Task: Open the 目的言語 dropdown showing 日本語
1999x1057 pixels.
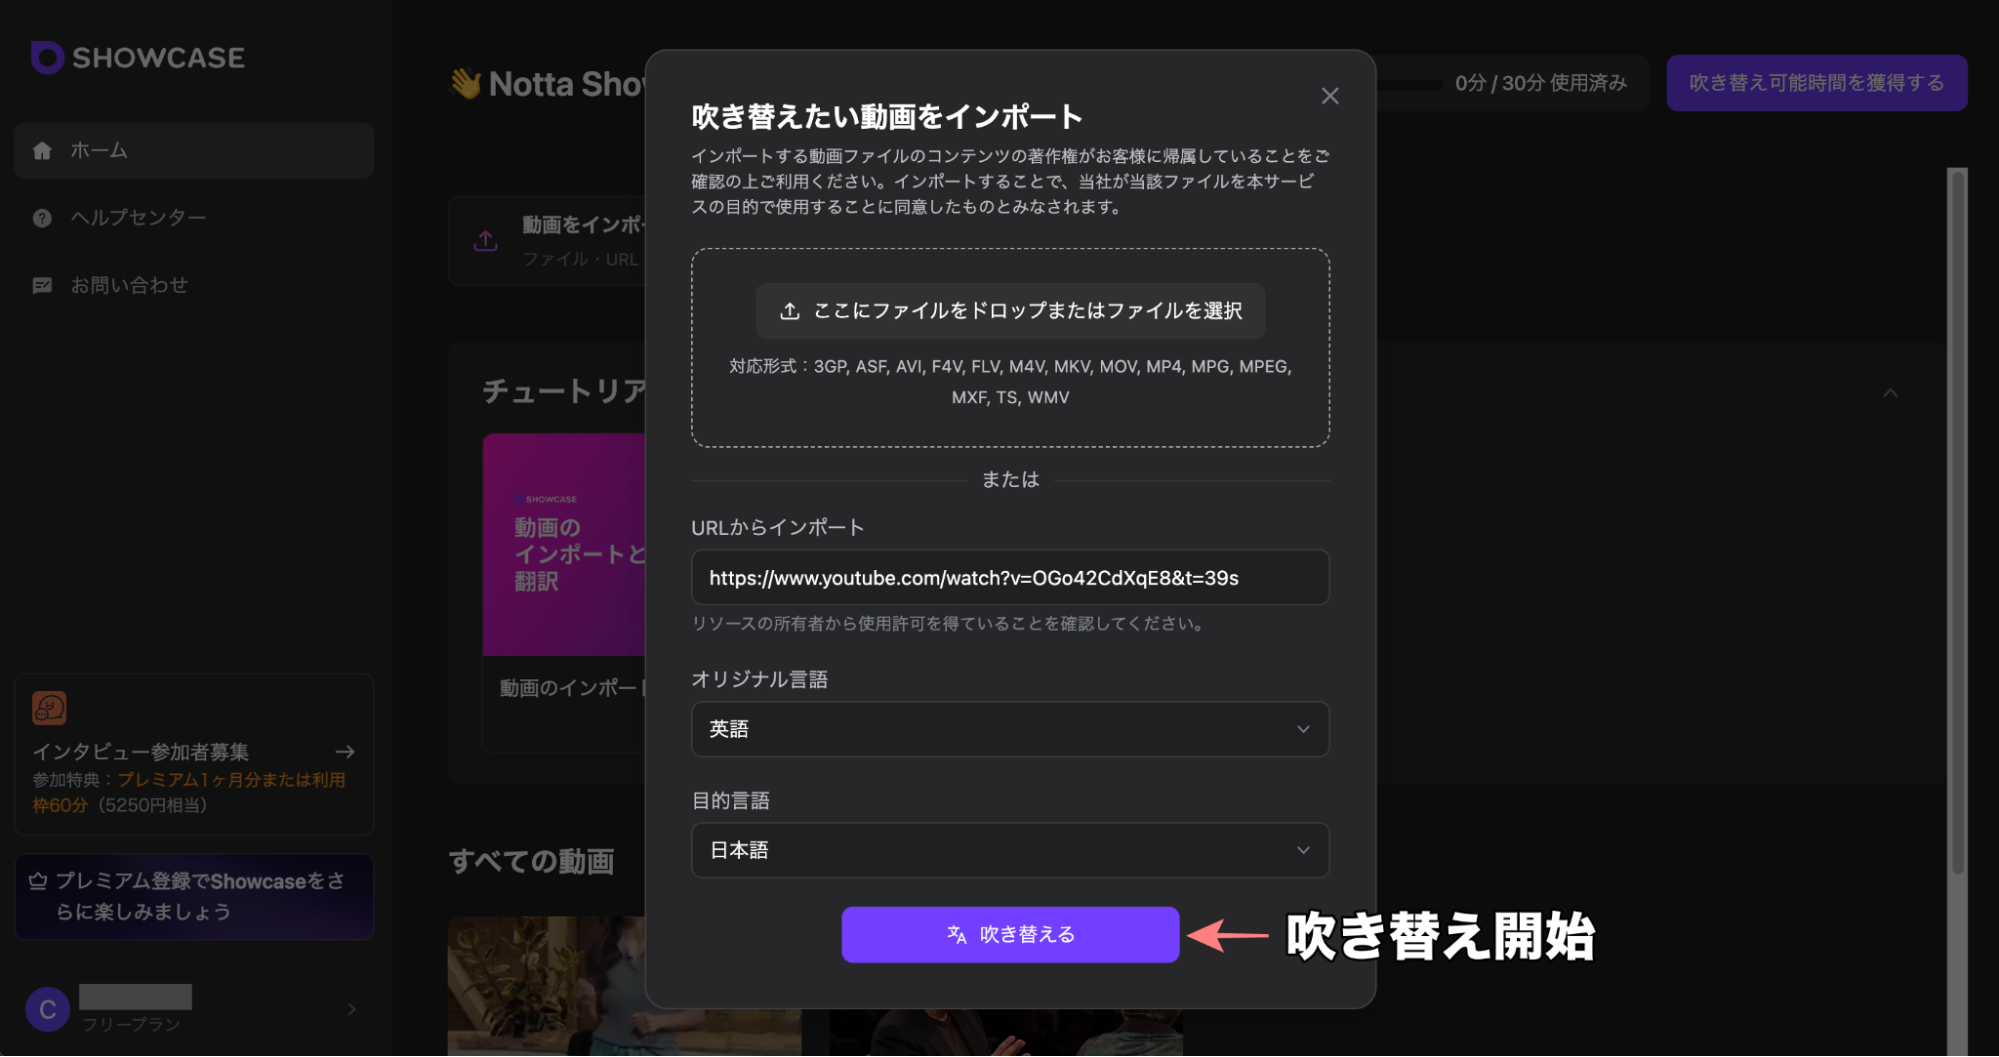Action: (x=1010, y=850)
